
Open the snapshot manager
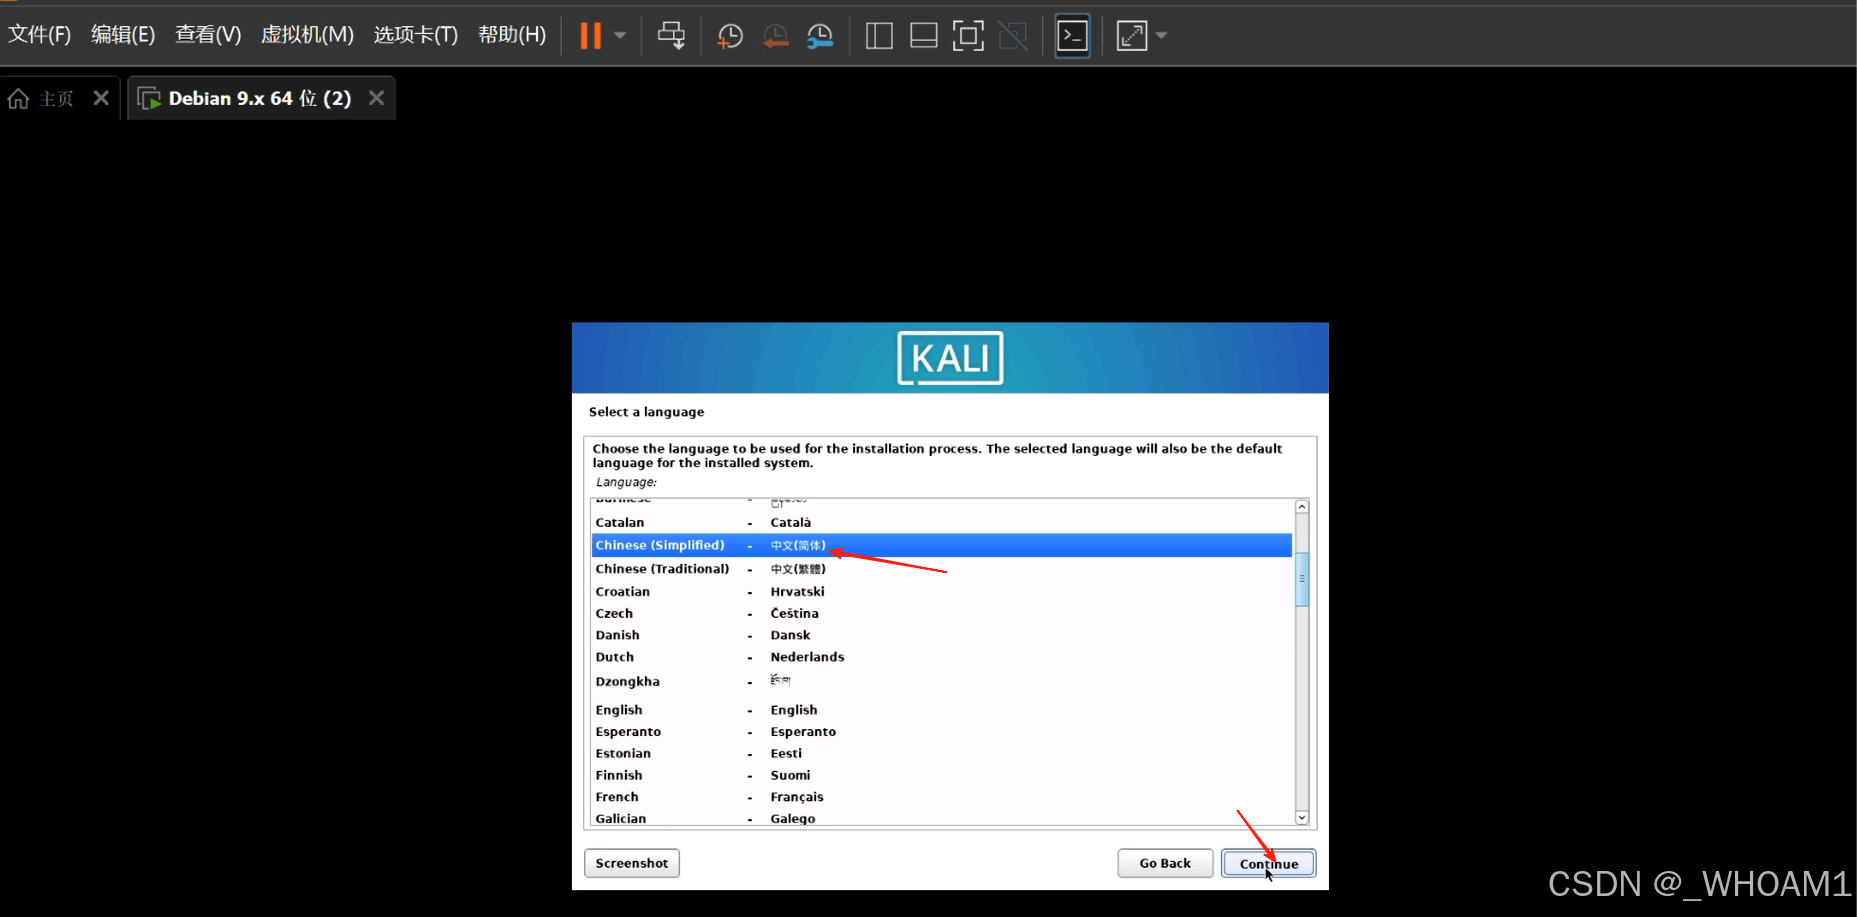click(x=820, y=36)
